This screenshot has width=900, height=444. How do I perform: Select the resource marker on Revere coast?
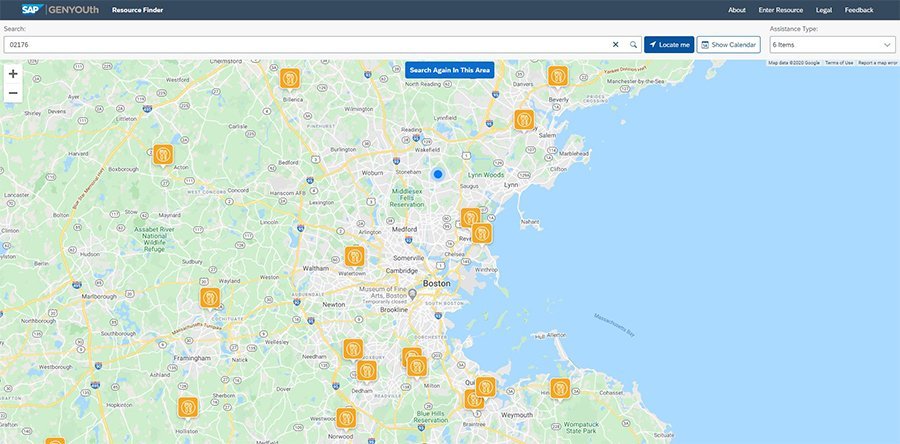pos(482,233)
